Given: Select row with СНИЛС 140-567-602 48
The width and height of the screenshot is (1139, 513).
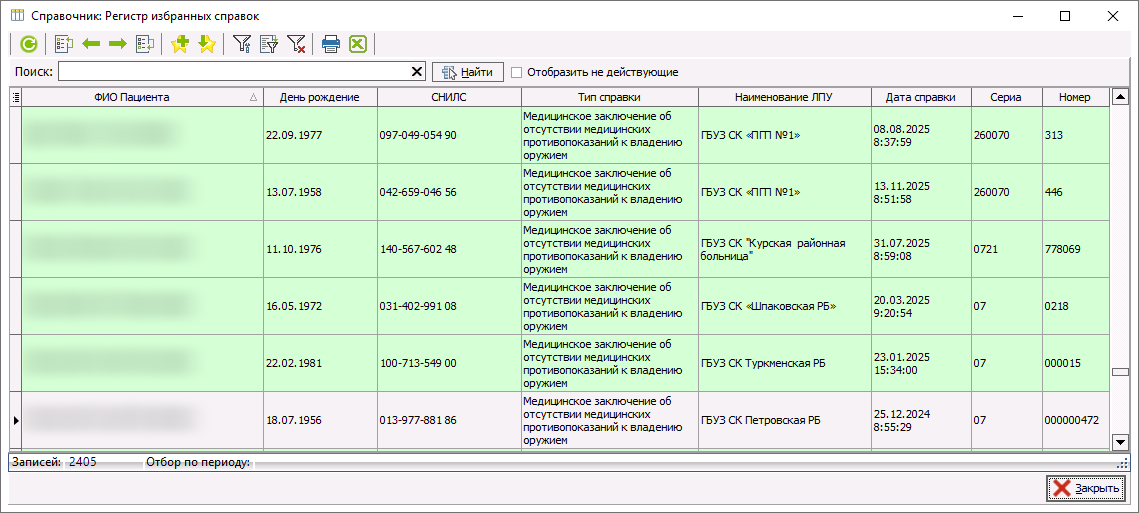Looking at the screenshot, I should [x=418, y=249].
